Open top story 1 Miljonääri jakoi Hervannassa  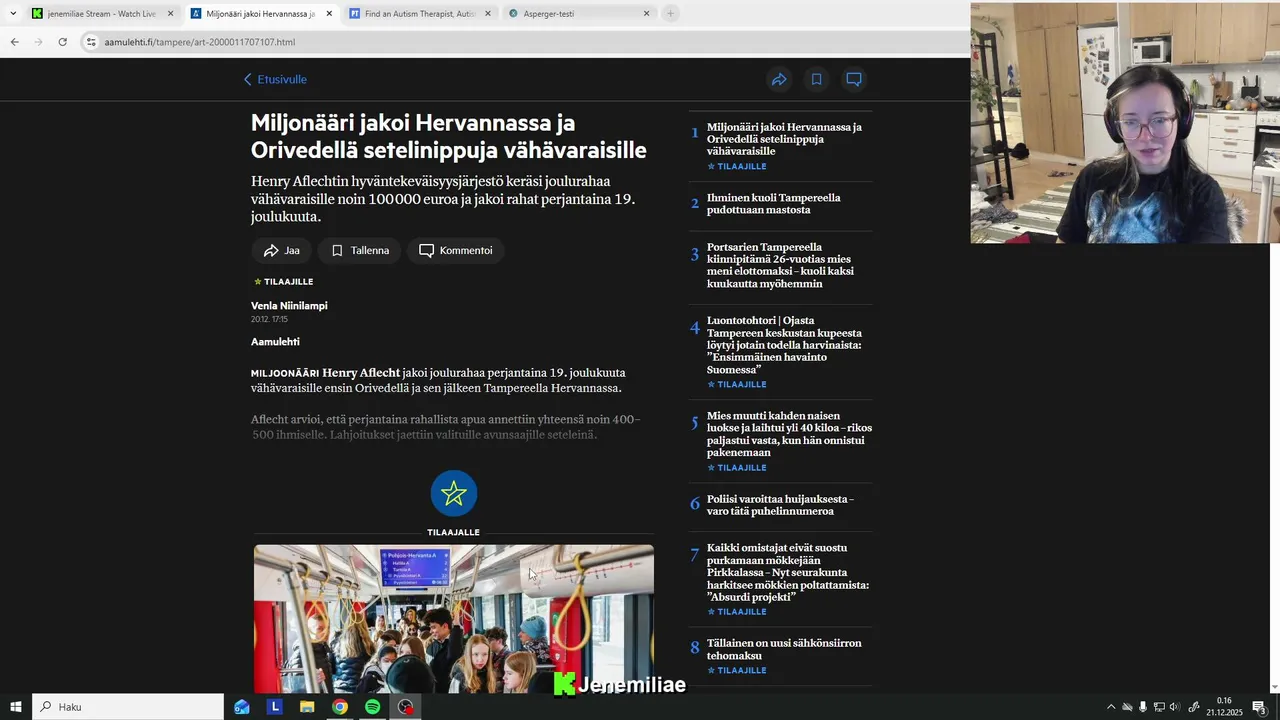coord(784,139)
